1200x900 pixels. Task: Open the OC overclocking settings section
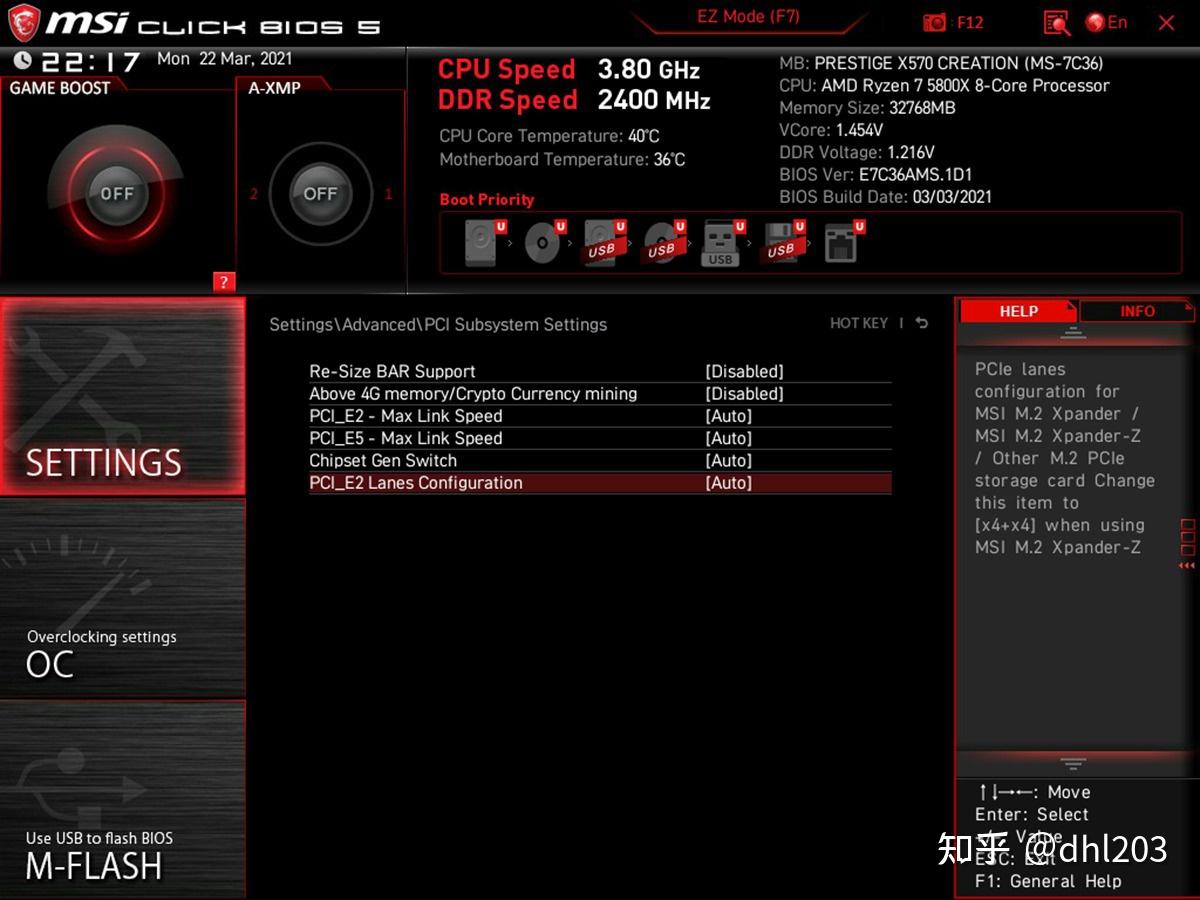point(122,598)
